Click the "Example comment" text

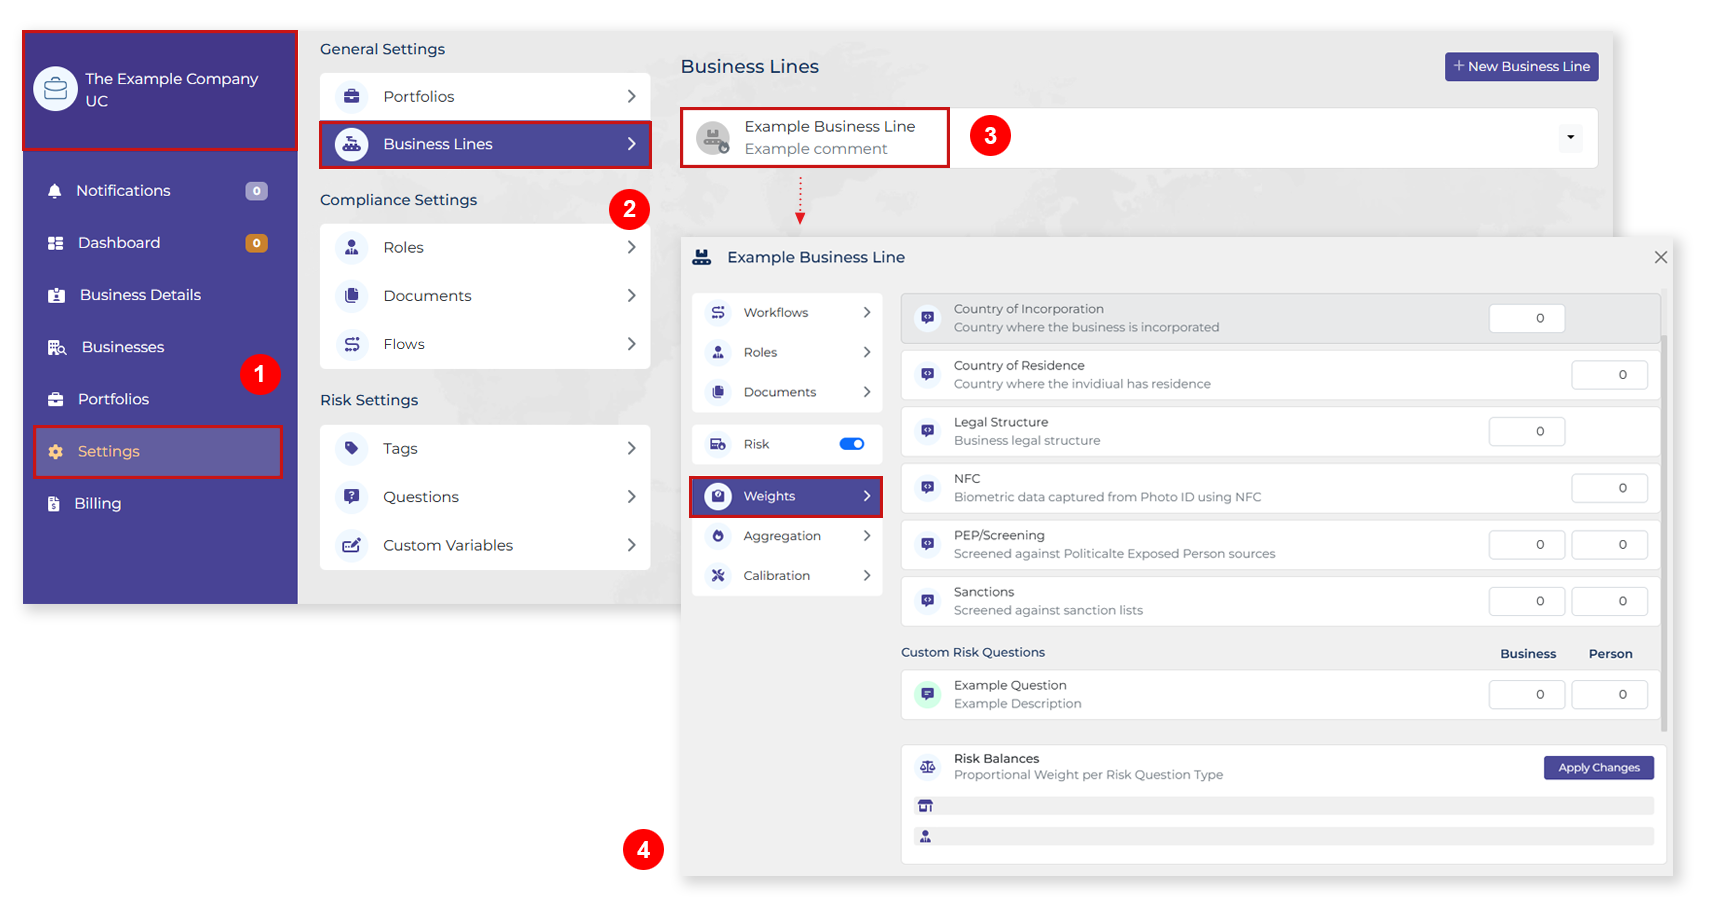point(815,149)
